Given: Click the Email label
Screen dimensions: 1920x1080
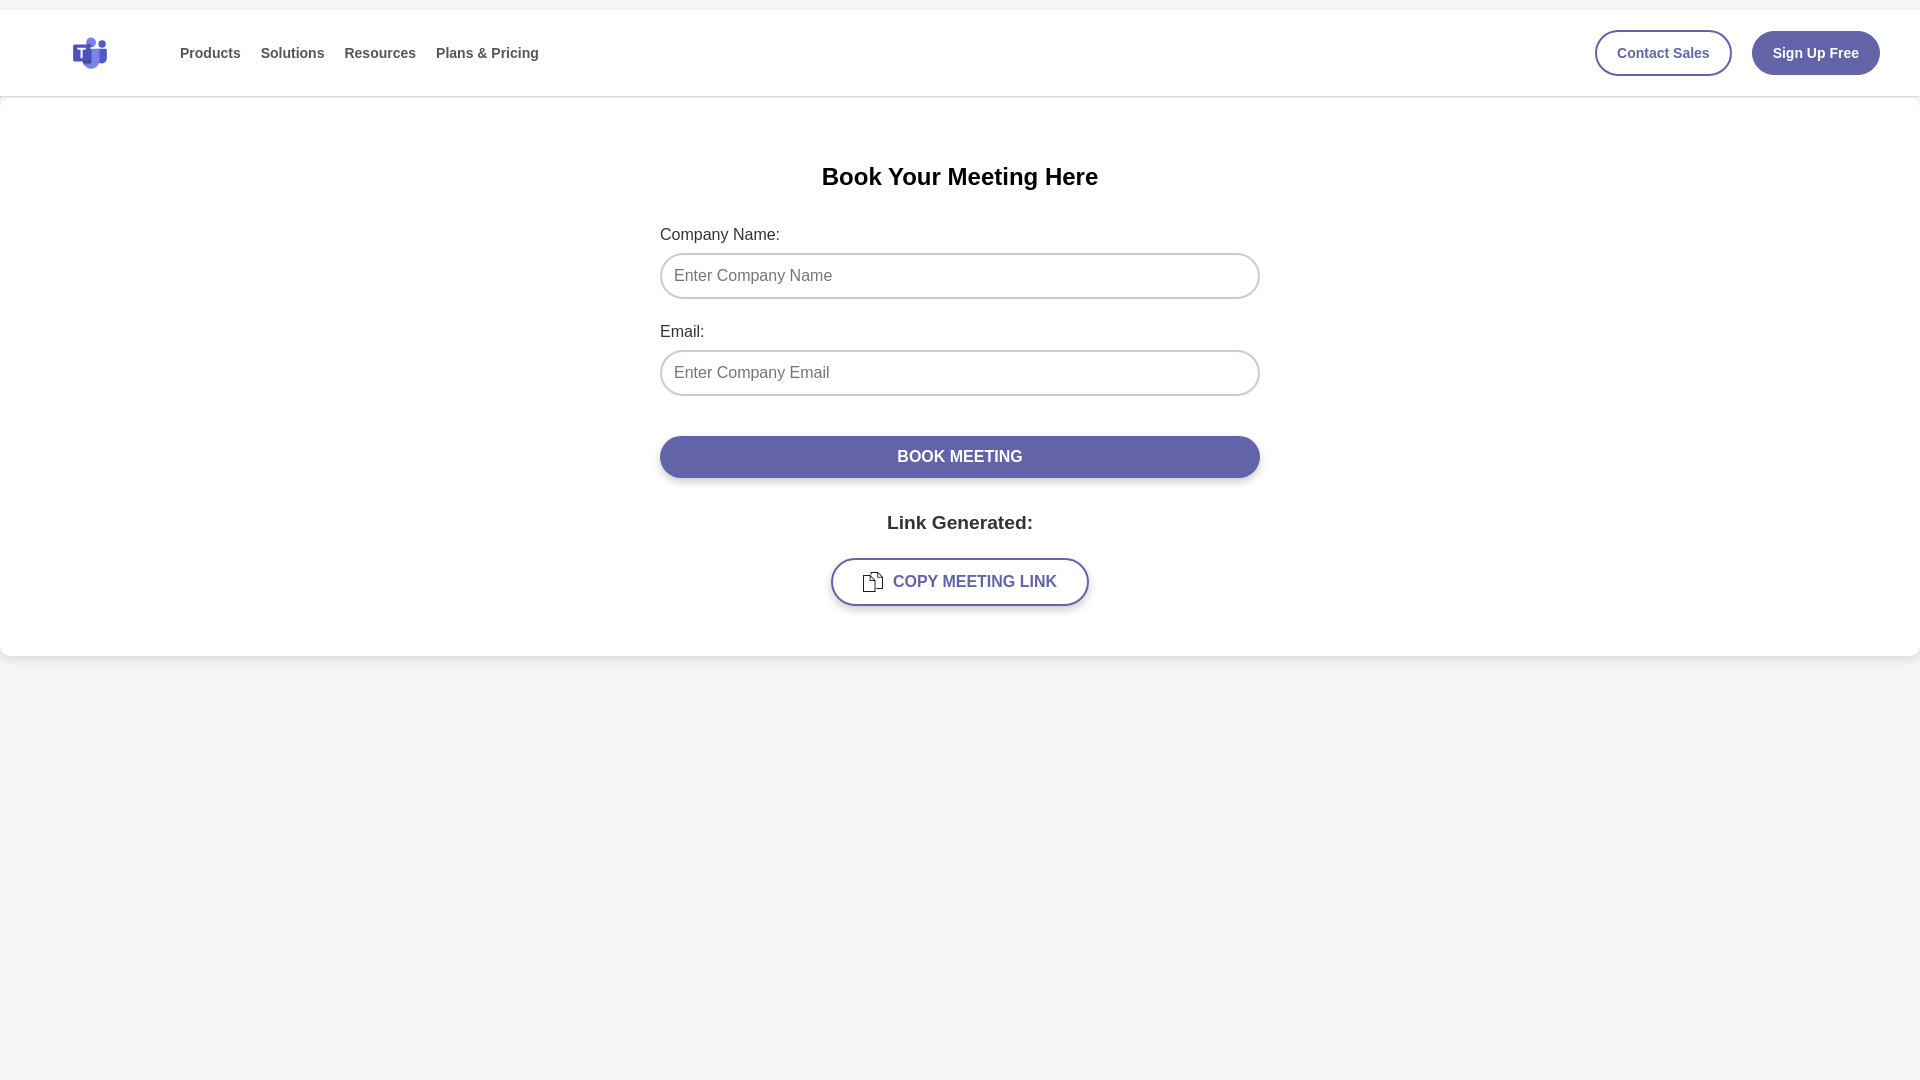Looking at the screenshot, I should (681, 332).
